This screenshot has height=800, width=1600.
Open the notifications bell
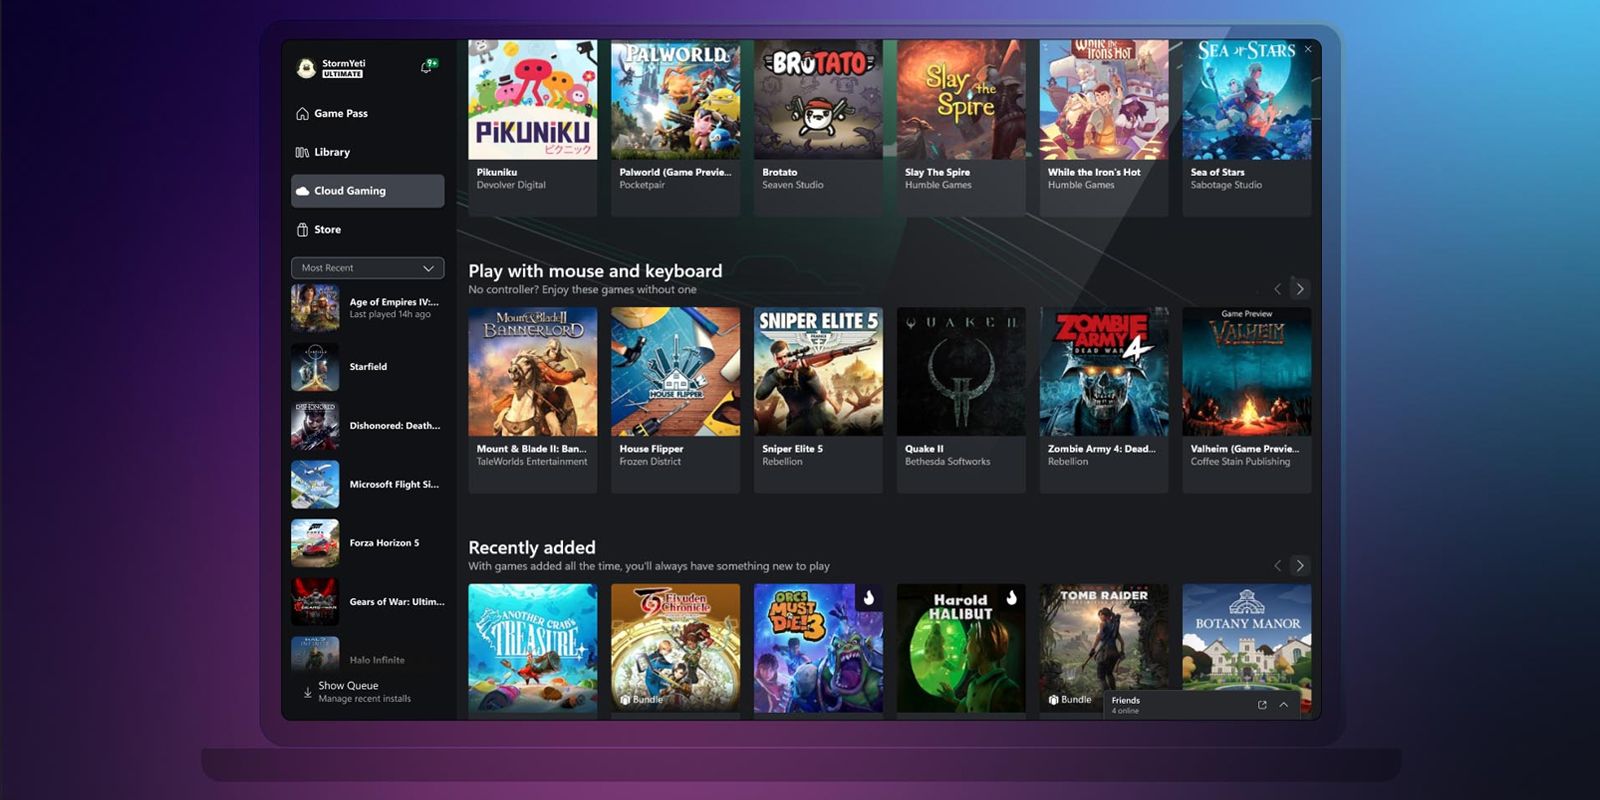(x=427, y=67)
